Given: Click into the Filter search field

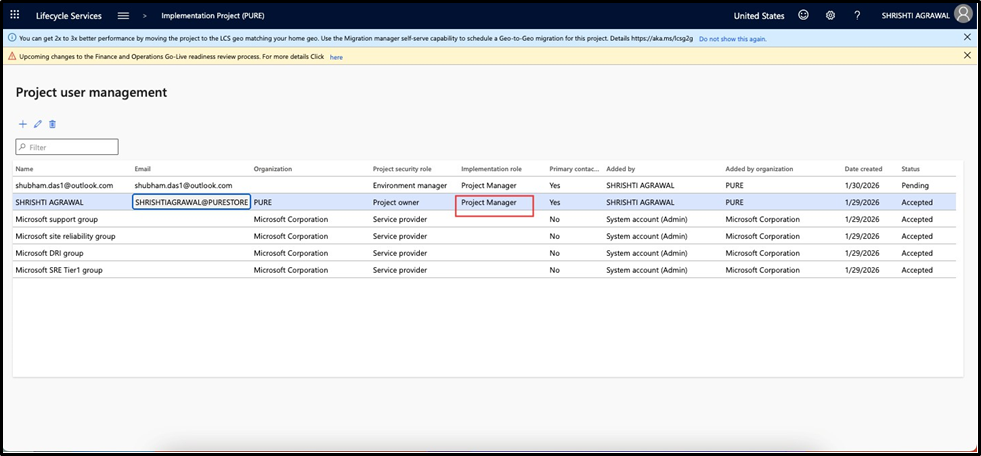Looking at the screenshot, I should [x=67, y=147].
